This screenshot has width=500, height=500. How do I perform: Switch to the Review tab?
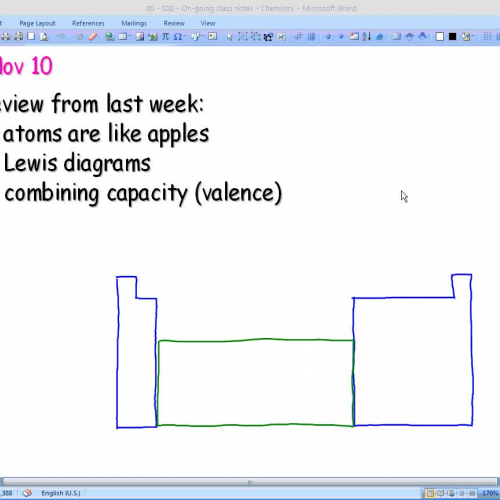174,23
